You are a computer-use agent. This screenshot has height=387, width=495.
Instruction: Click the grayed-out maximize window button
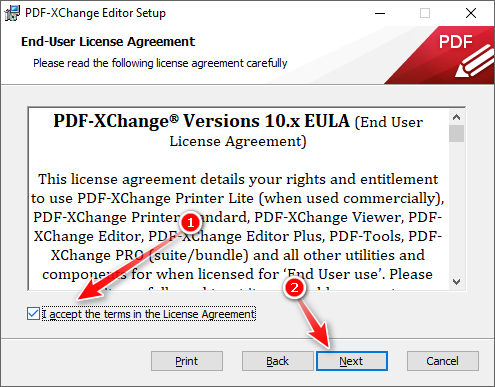[425, 13]
